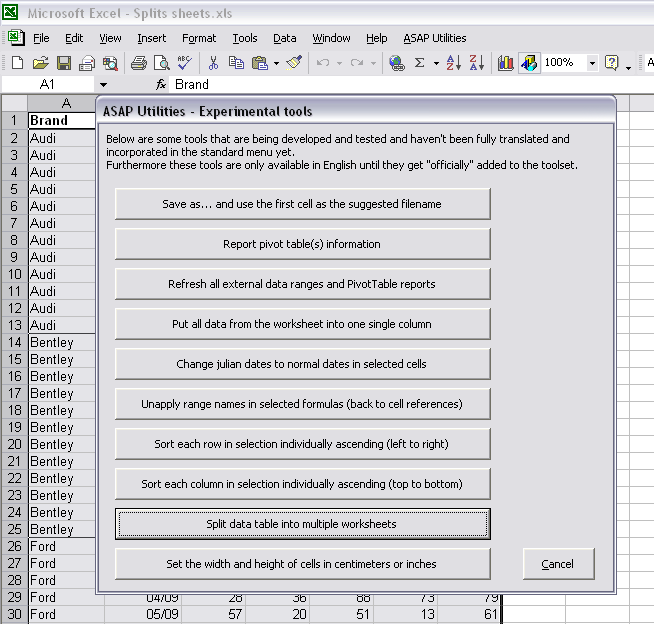Open the 100% zoom dropdown
This screenshot has height=624, width=654.
click(x=592, y=63)
